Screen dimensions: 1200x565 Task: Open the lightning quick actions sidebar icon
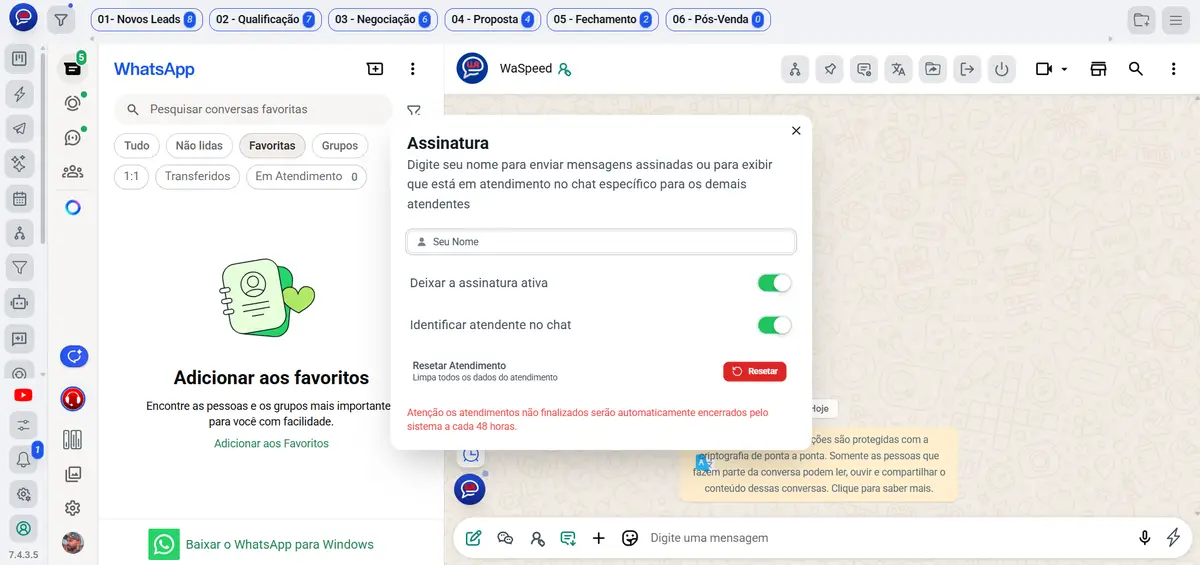(19, 94)
